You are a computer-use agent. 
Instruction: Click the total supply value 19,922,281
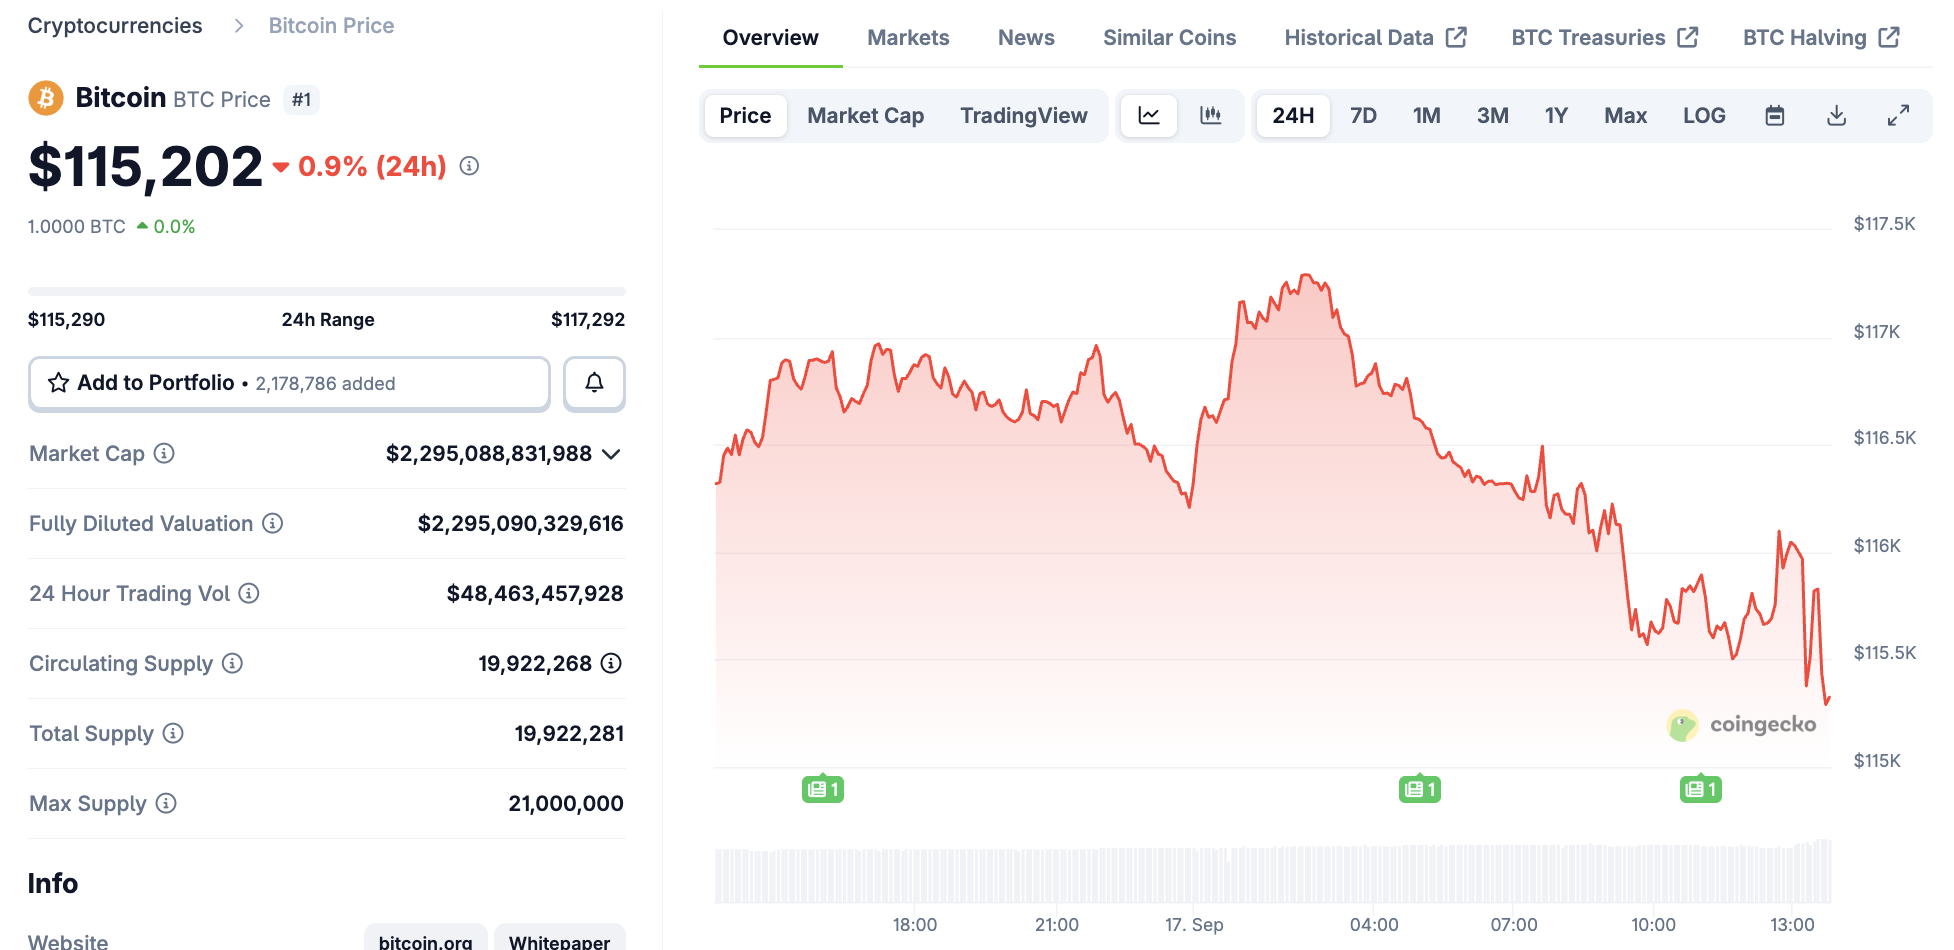click(x=569, y=734)
